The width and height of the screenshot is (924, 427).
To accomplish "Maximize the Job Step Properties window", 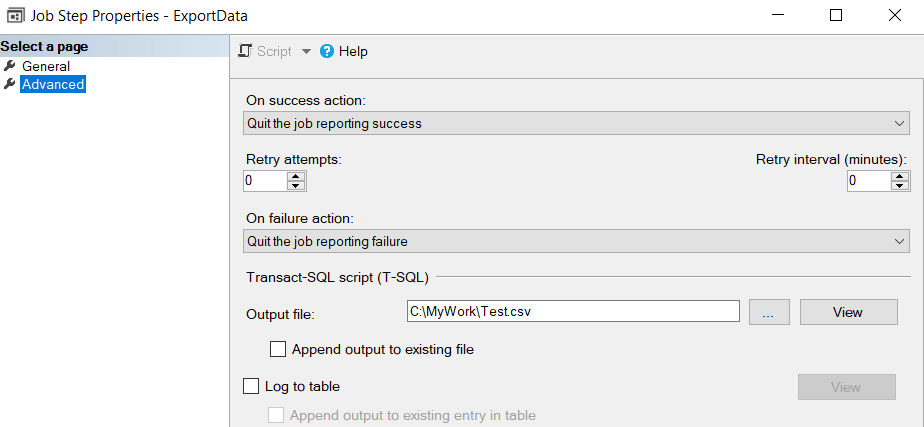I will click(836, 15).
